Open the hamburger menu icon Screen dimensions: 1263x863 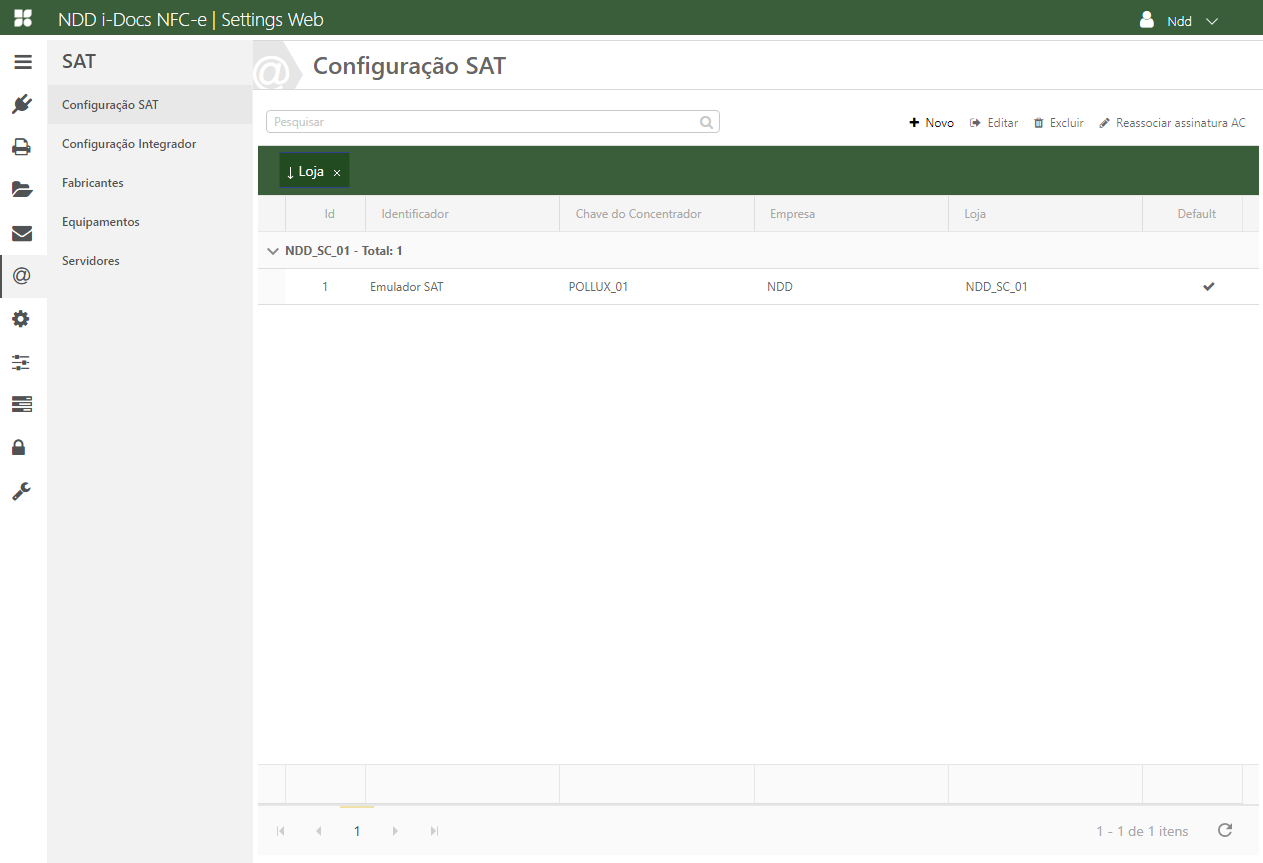point(22,62)
